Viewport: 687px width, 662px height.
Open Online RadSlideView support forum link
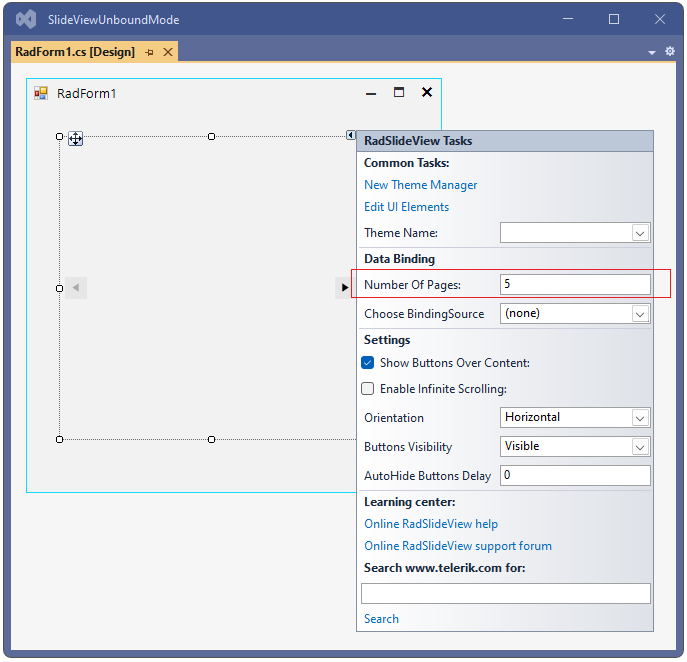point(458,546)
